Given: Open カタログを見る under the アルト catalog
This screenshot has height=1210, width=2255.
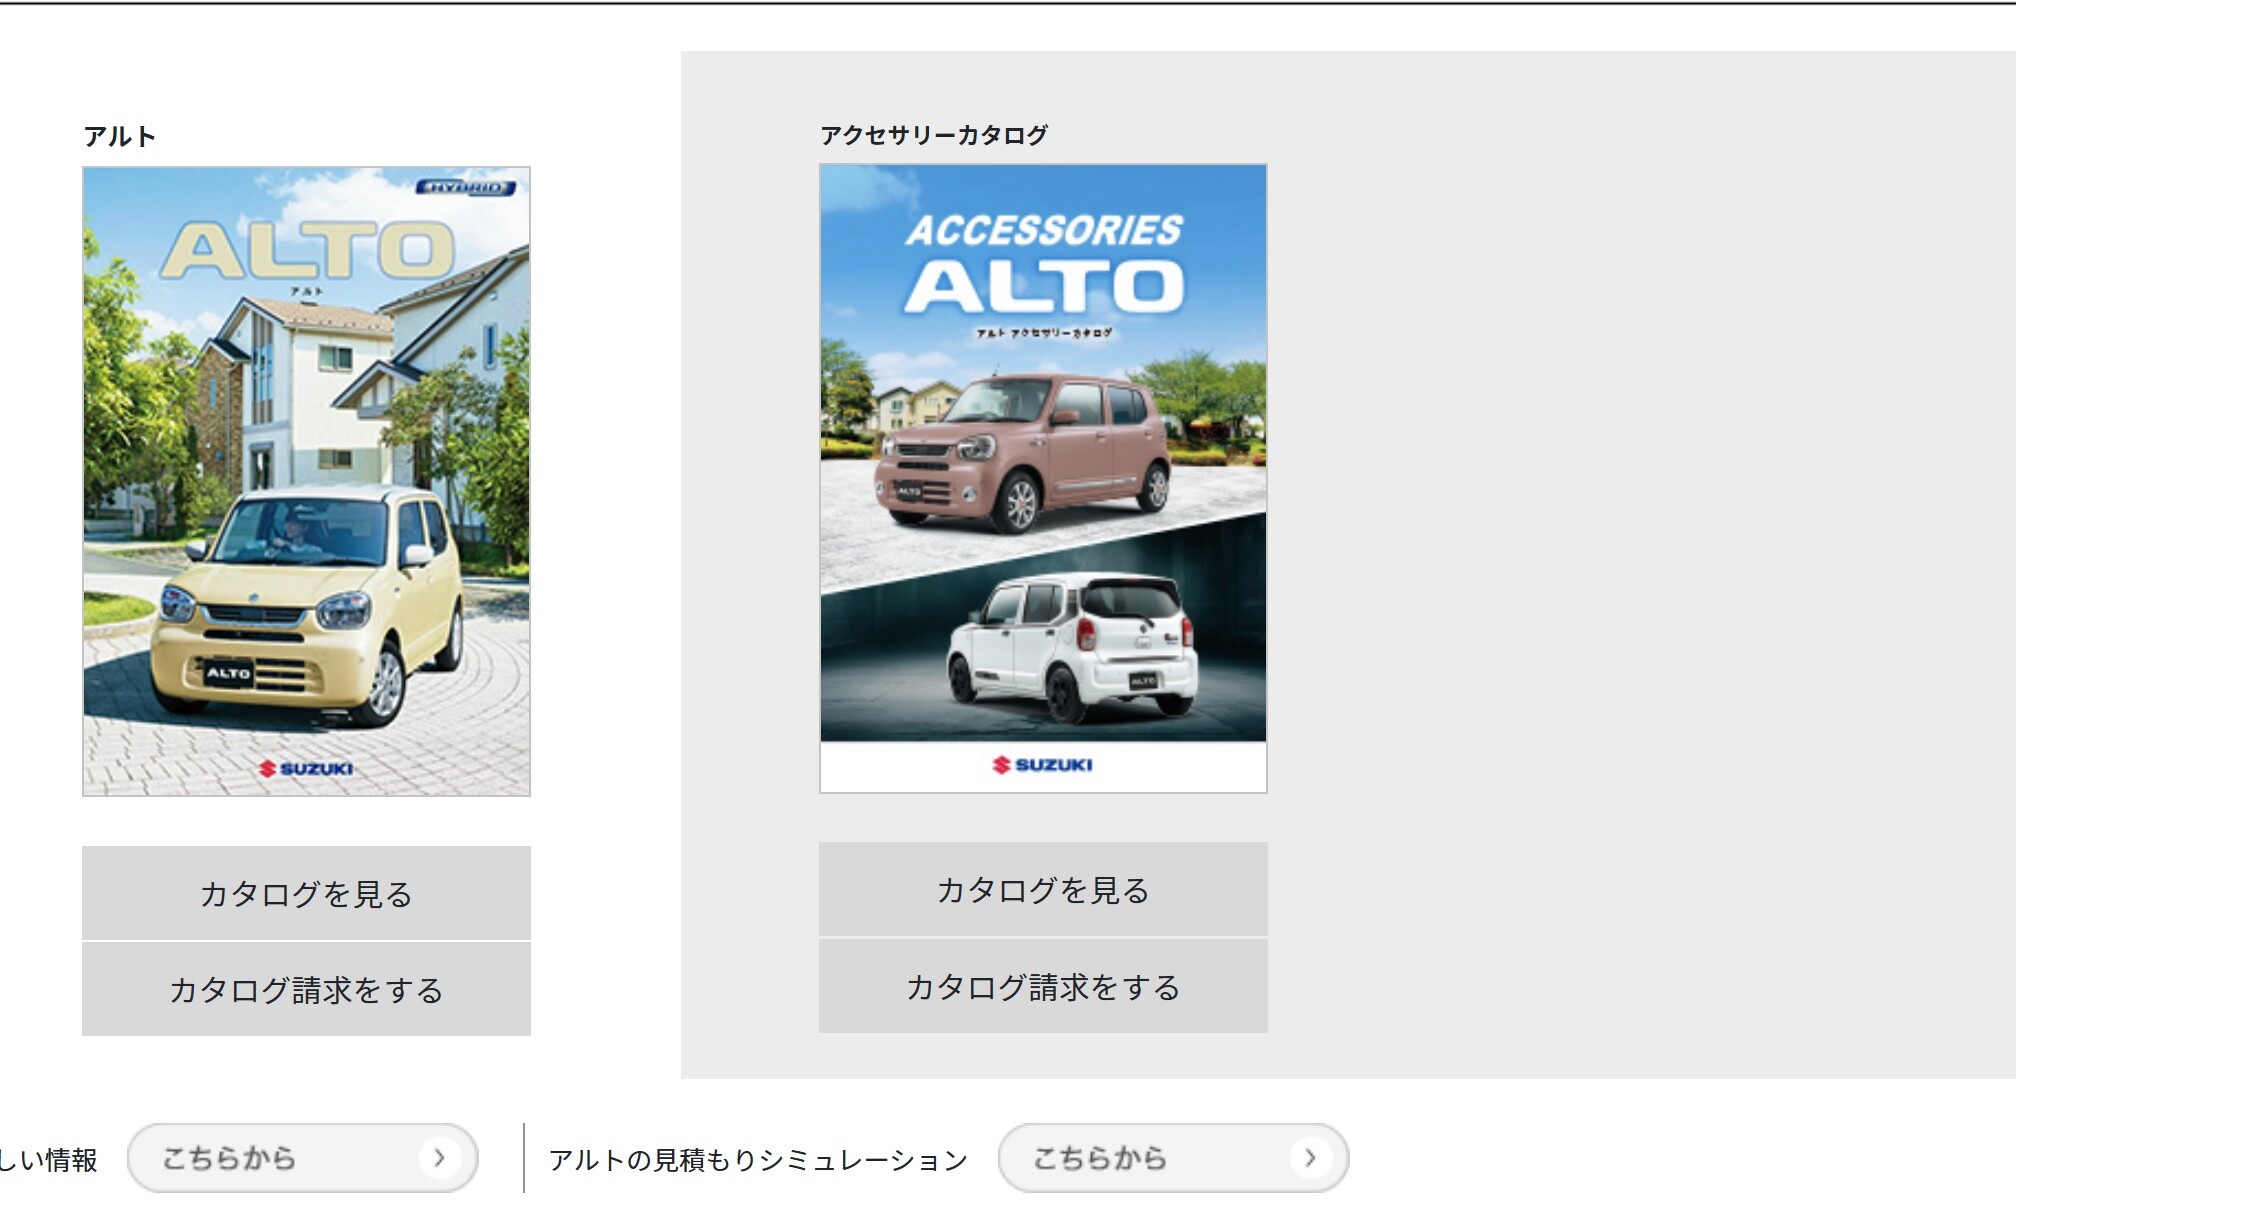Looking at the screenshot, I should tap(306, 893).
